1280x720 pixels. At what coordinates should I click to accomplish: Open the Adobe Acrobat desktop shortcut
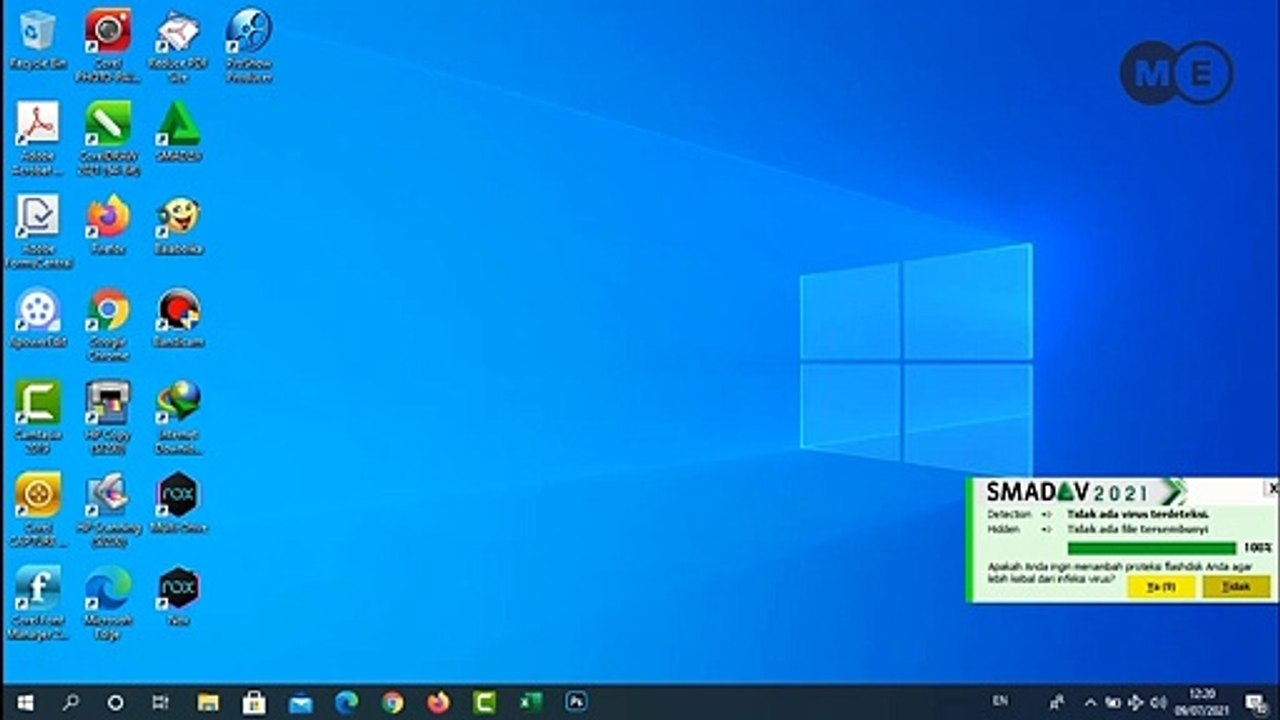(37, 137)
